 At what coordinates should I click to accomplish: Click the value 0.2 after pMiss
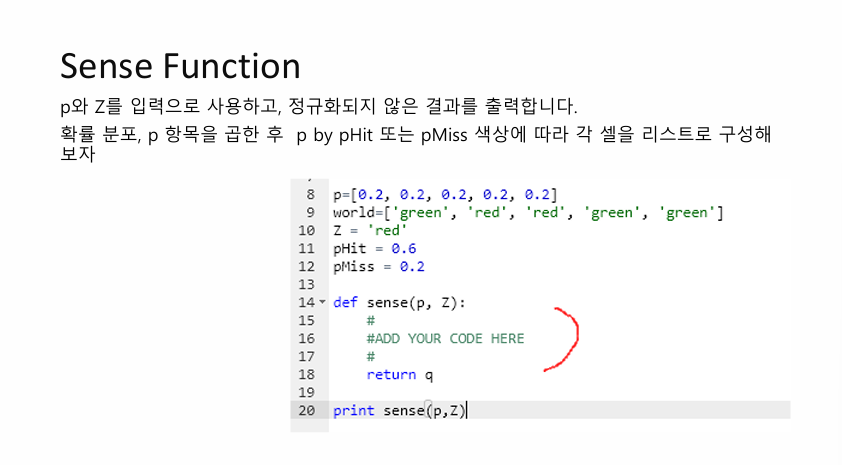coord(412,266)
